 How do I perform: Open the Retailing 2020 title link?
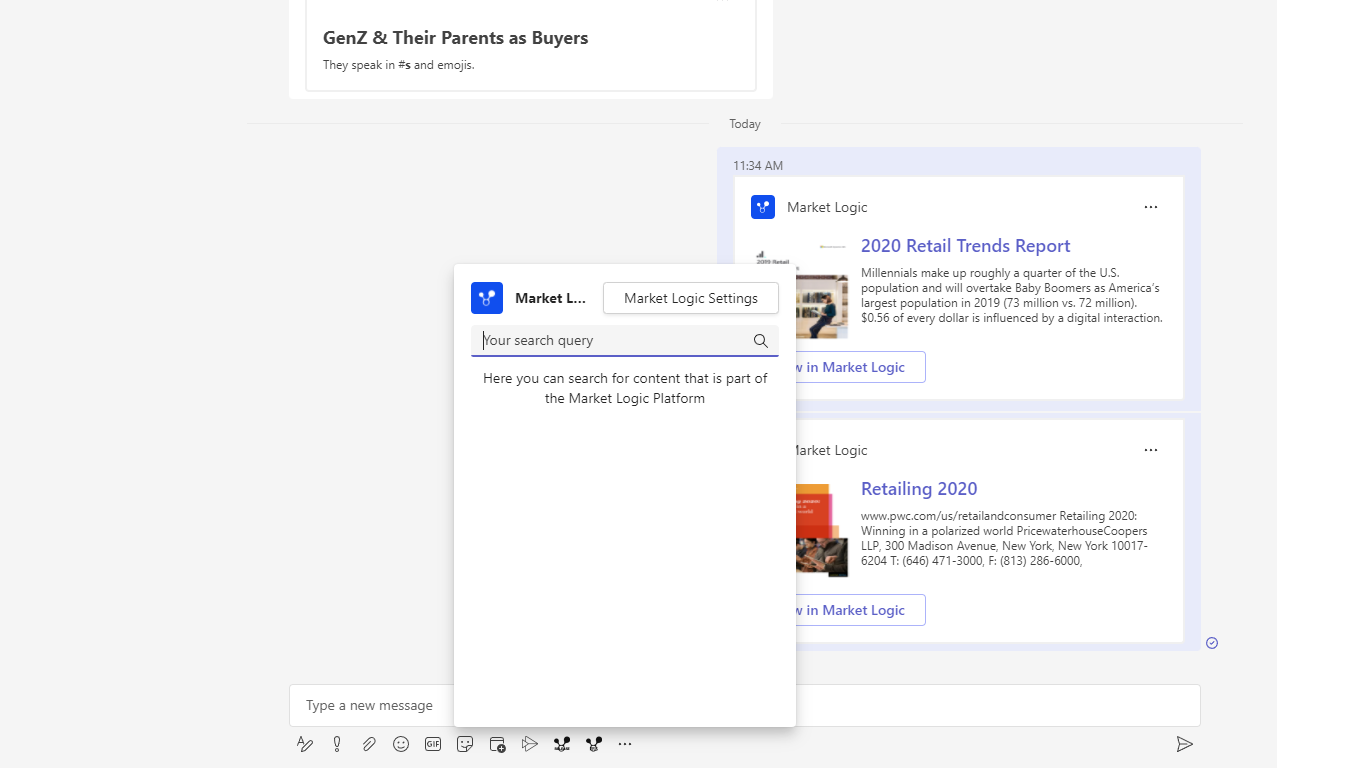[x=919, y=489]
